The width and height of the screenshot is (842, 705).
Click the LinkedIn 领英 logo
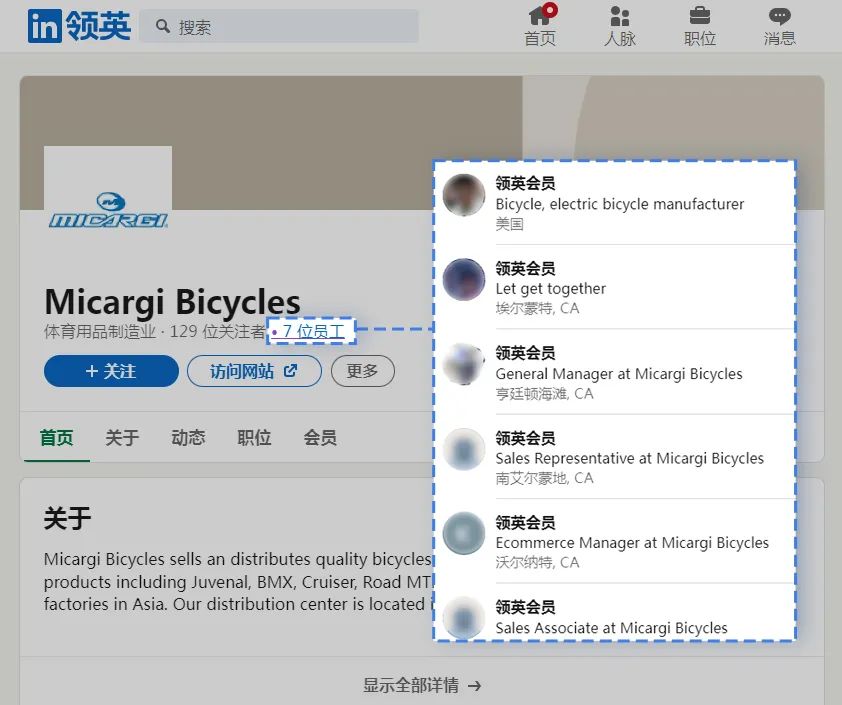coord(79,26)
